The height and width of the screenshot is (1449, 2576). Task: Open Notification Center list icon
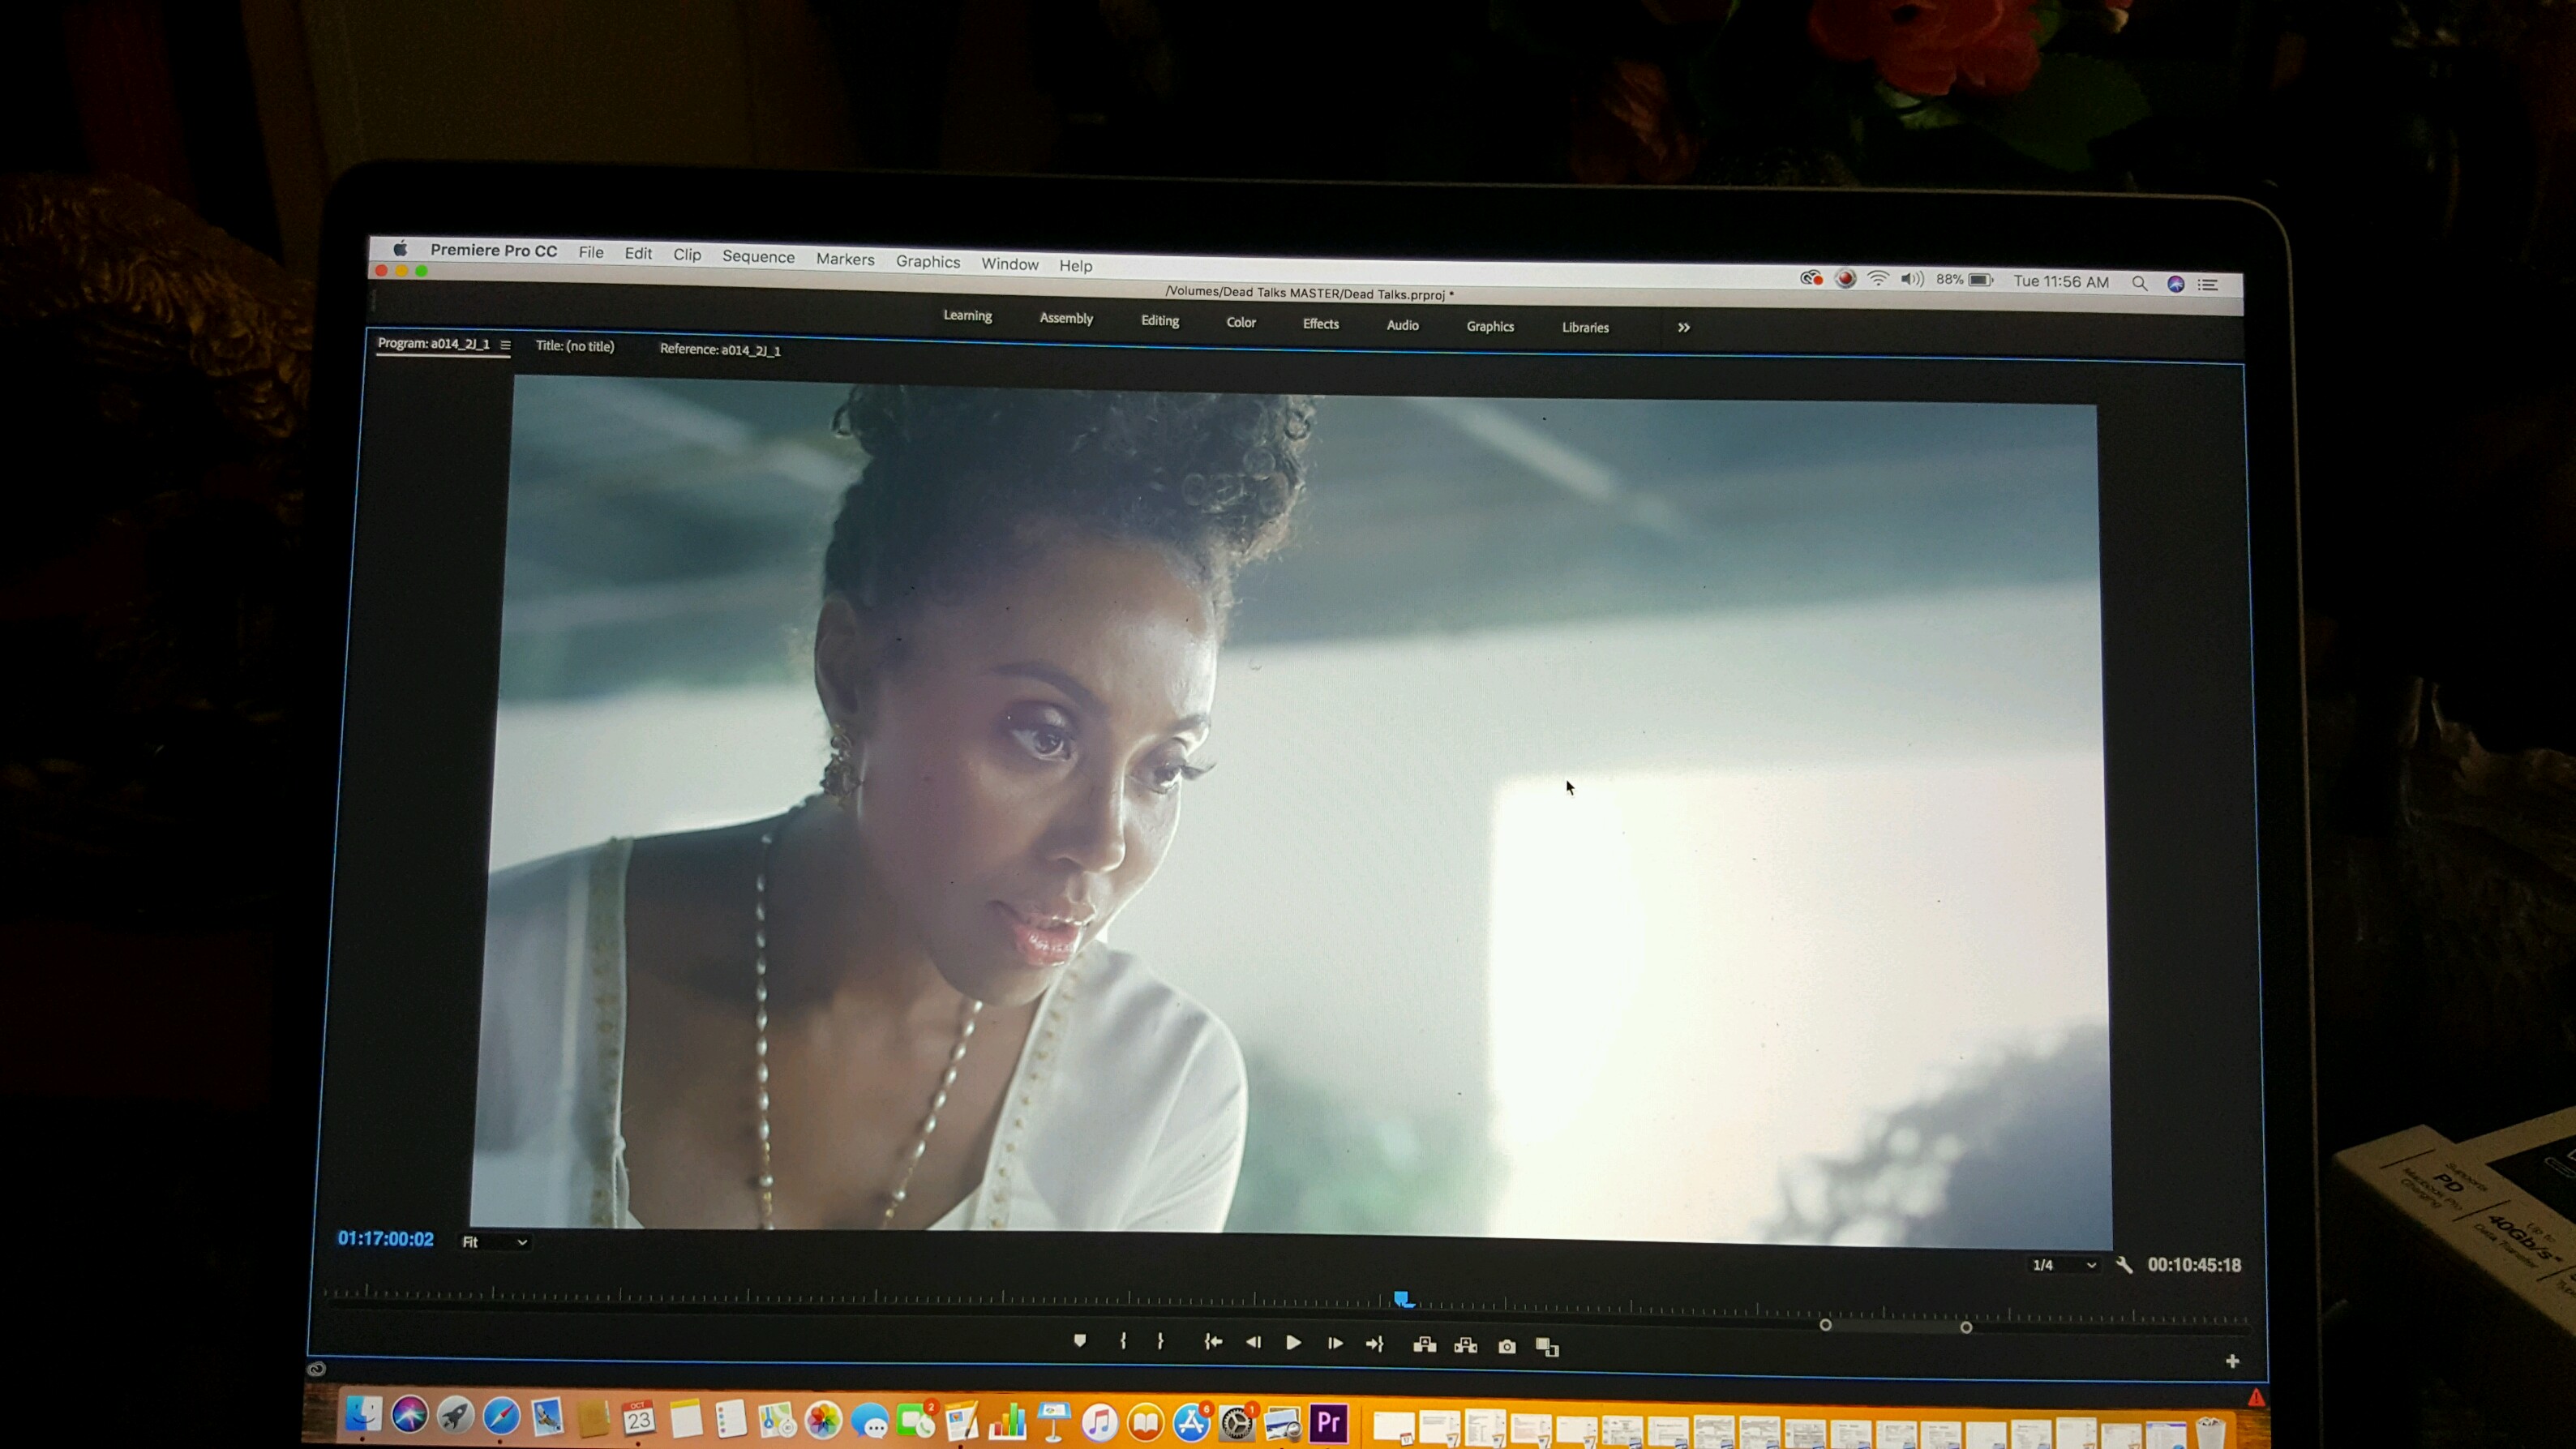coord(2208,285)
